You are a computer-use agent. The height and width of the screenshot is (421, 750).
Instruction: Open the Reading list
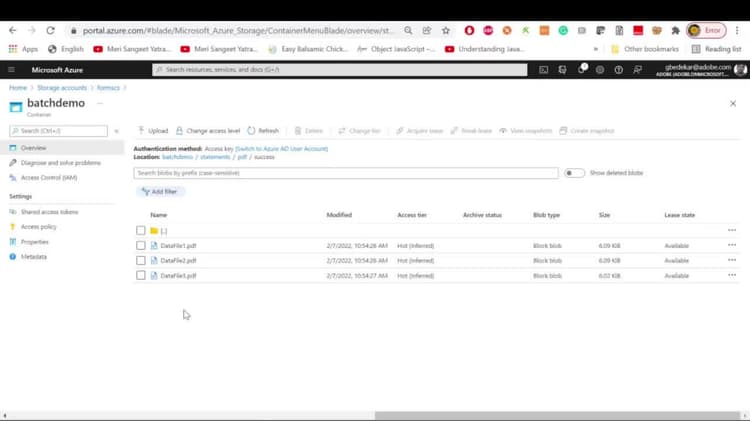(716, 49)
